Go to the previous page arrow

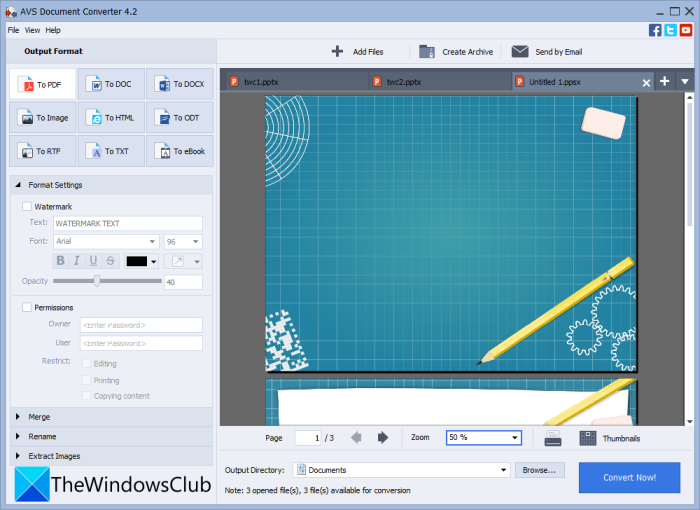click(x=356, y=437)
